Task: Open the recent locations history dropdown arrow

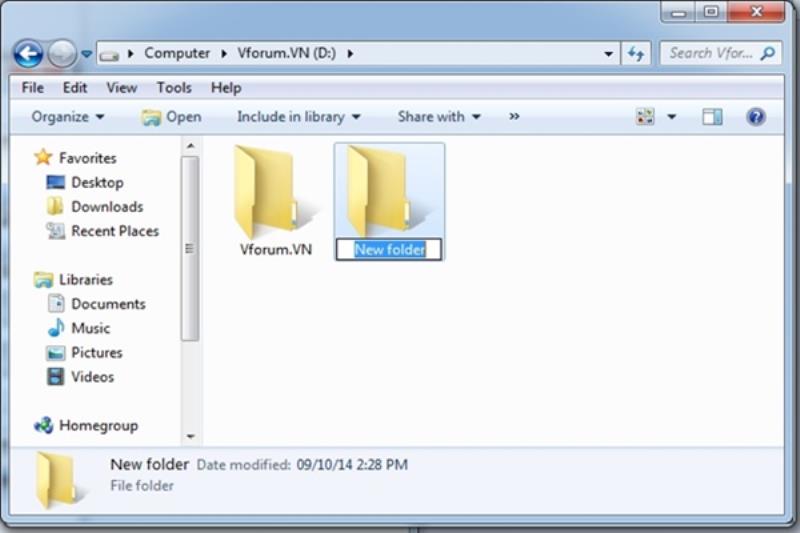Action: [86, 54]
